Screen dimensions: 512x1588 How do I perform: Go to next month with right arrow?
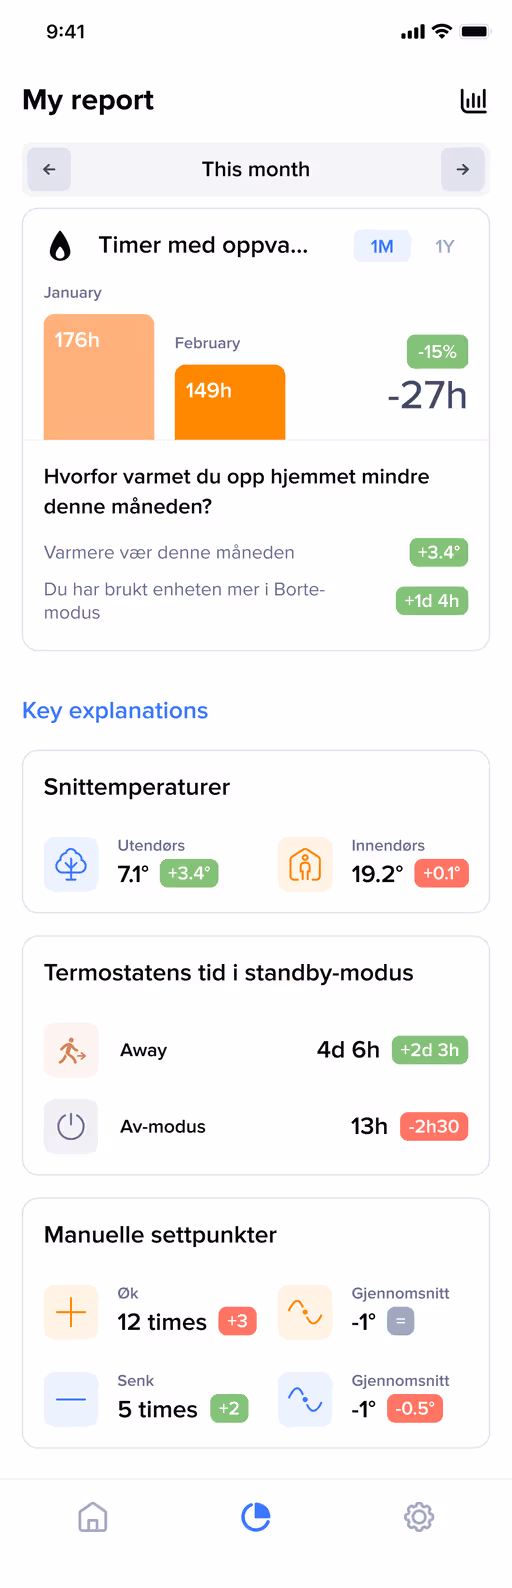463,169
